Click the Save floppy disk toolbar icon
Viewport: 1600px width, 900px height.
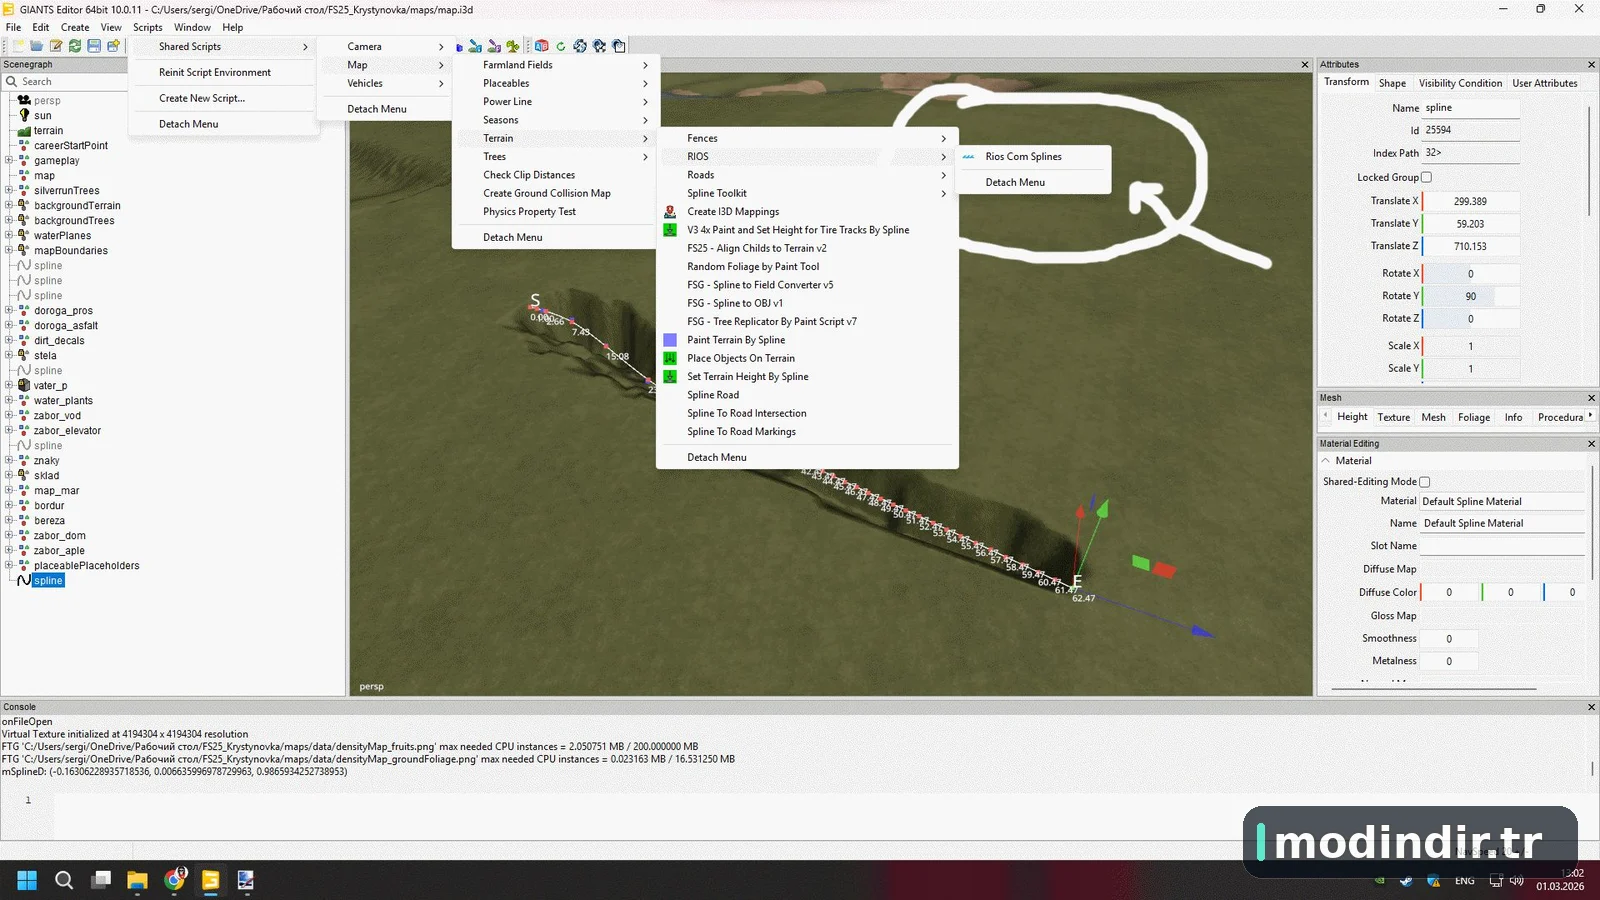tap(94, 46)
